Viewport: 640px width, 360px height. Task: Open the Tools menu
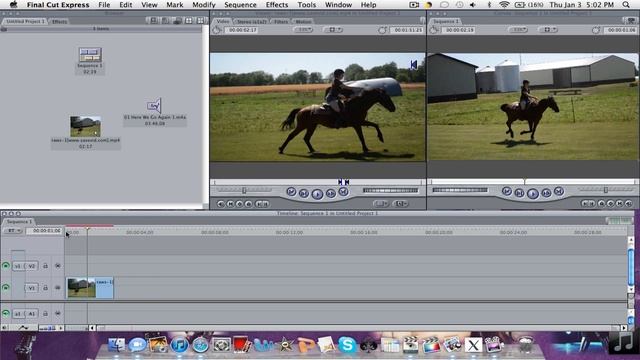(x=307, y=5)
